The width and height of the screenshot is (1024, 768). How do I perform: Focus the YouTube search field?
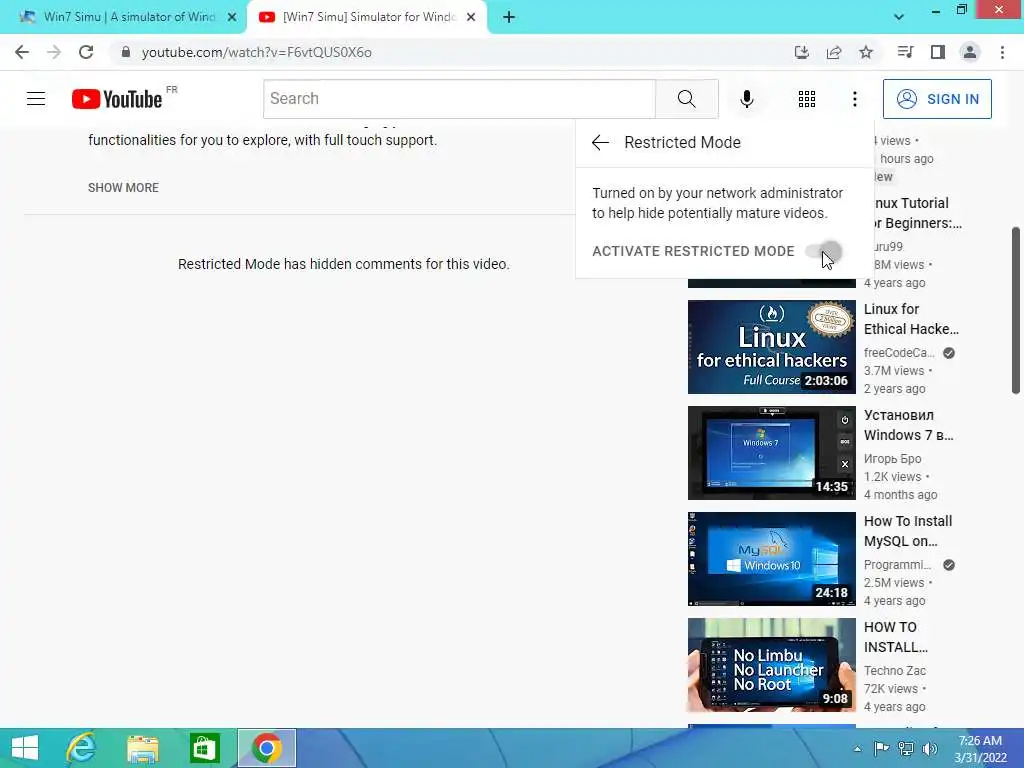(x=459, y=99)
